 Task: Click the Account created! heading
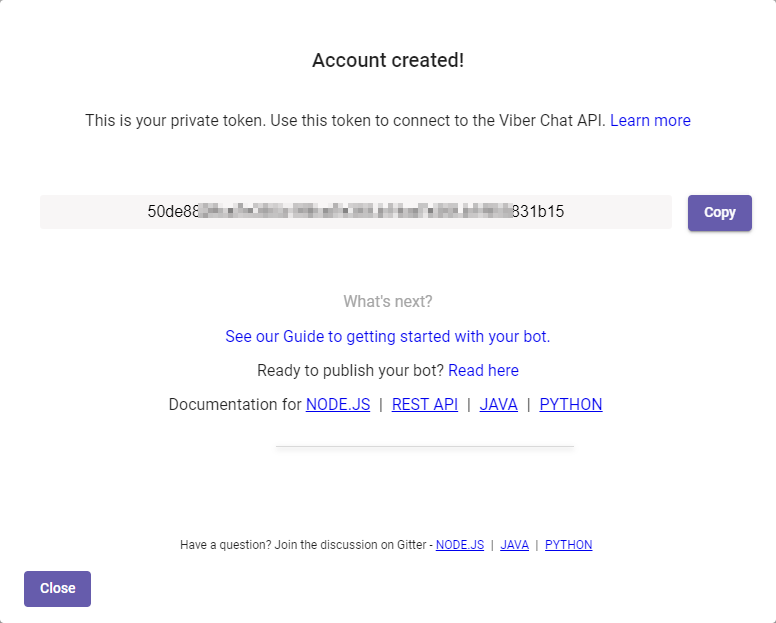(x=388, y=60)
